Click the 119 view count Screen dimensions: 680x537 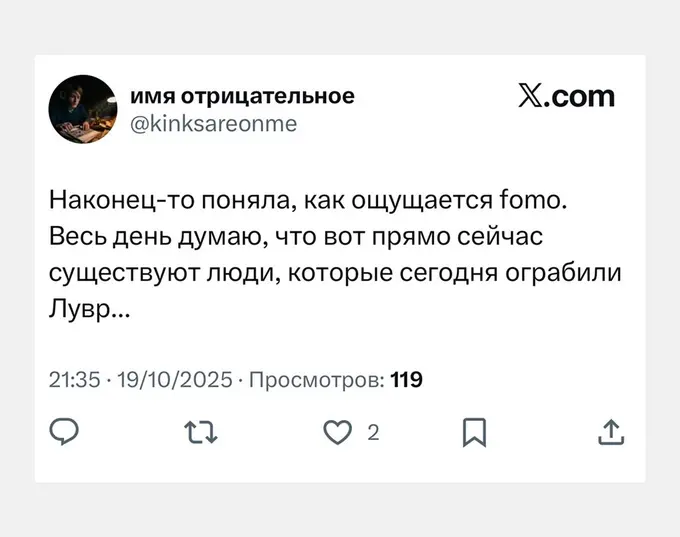[406, 380]
